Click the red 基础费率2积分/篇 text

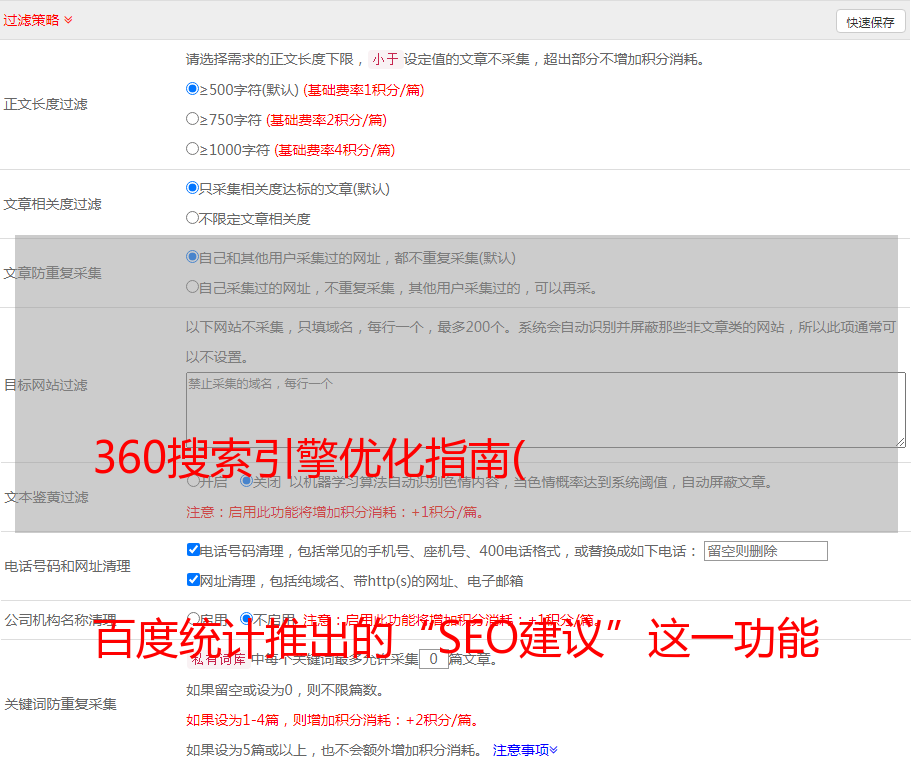tap(326, 120)
